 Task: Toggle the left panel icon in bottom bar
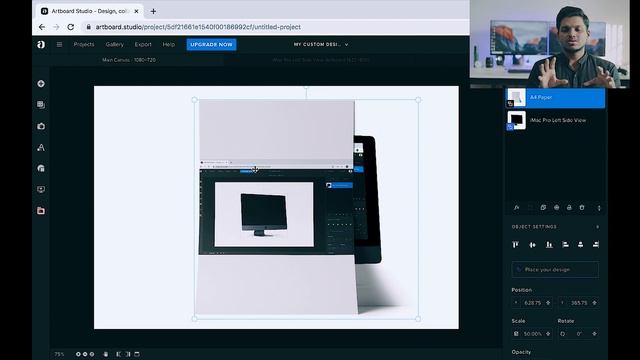pos(118,354)
